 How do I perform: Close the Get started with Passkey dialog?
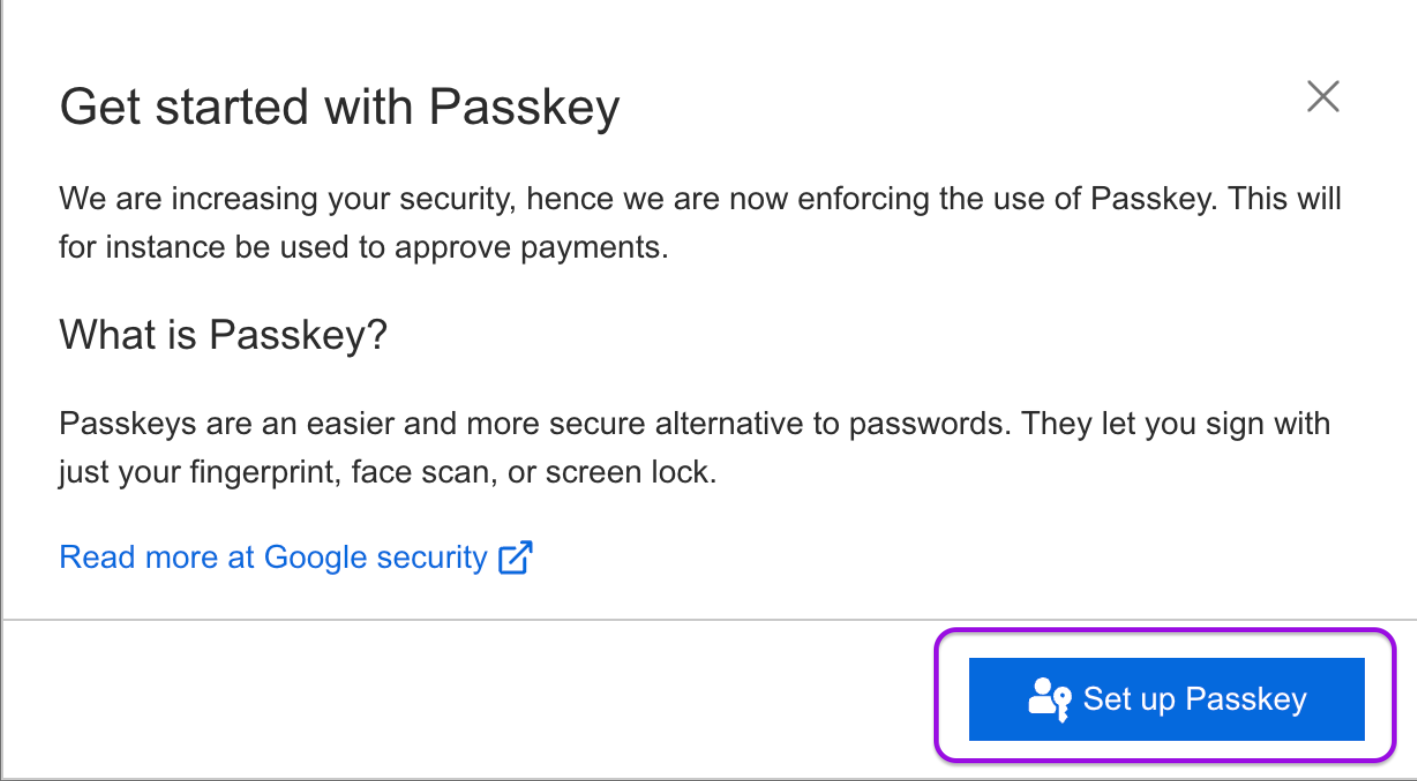click(1323, 97)
